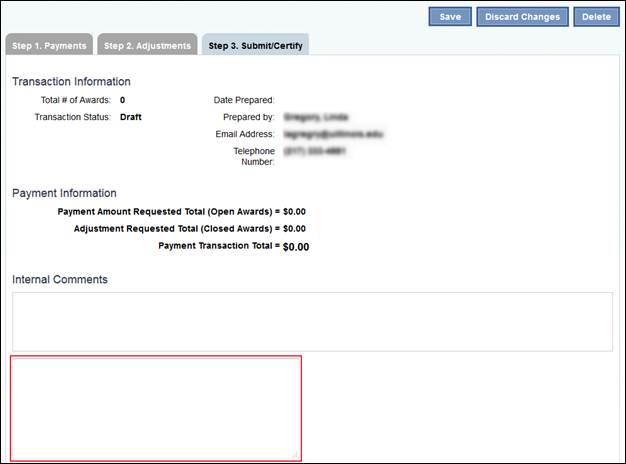The width and height of the screenshot is (626, 464).
Task: Click the Payment Transaction Total amount
Action: click(296, 246)
